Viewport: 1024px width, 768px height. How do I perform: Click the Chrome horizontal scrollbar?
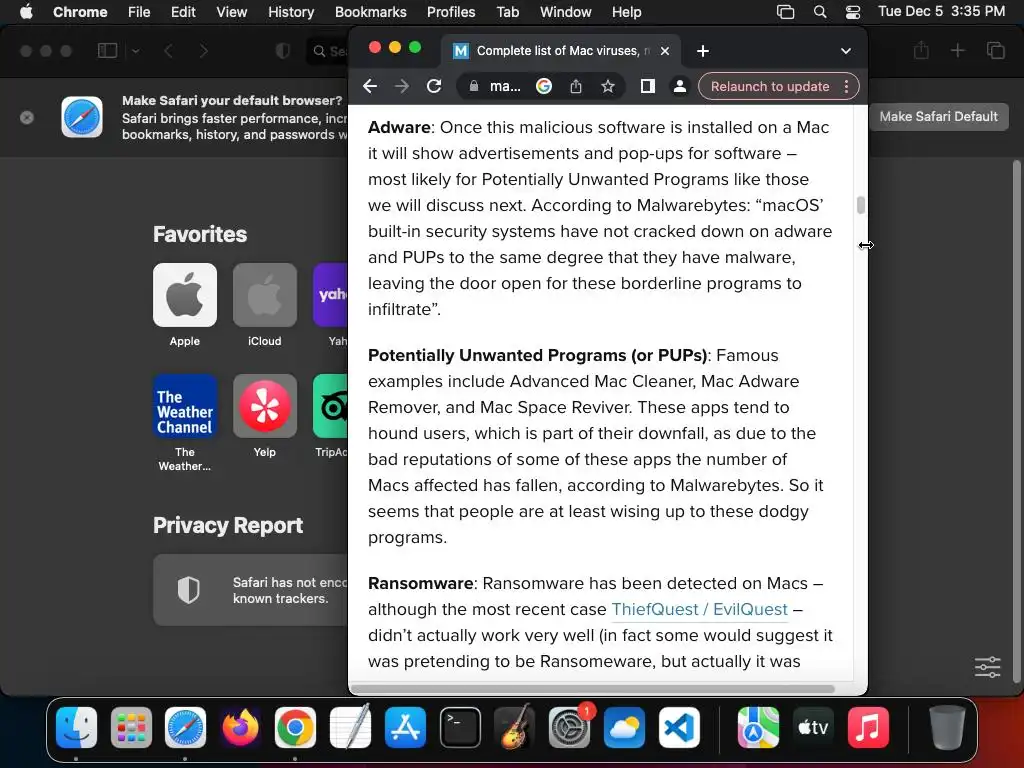[x=594, y=689]
